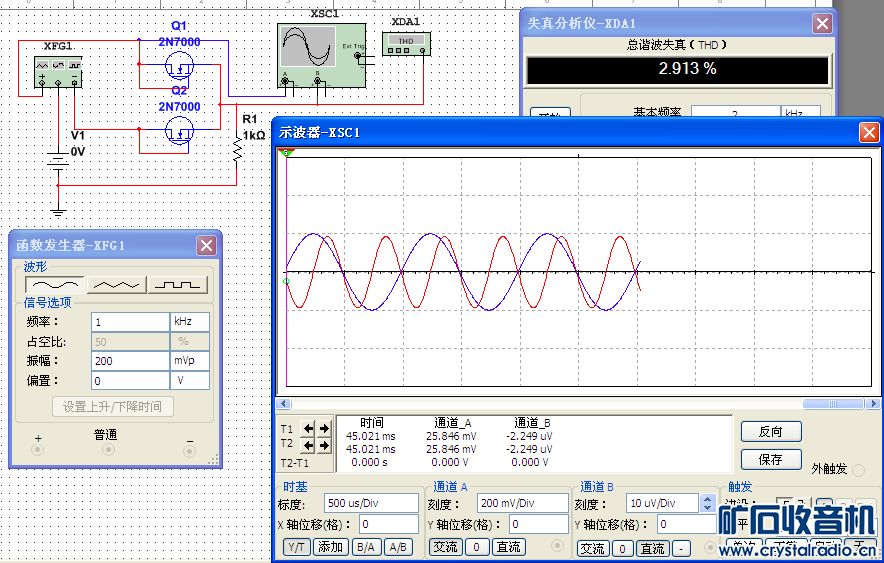Open the kHz frequency unit dropdown
This screenshot has width=884, height=563.
pyautogui.click(x=190, y=322)
